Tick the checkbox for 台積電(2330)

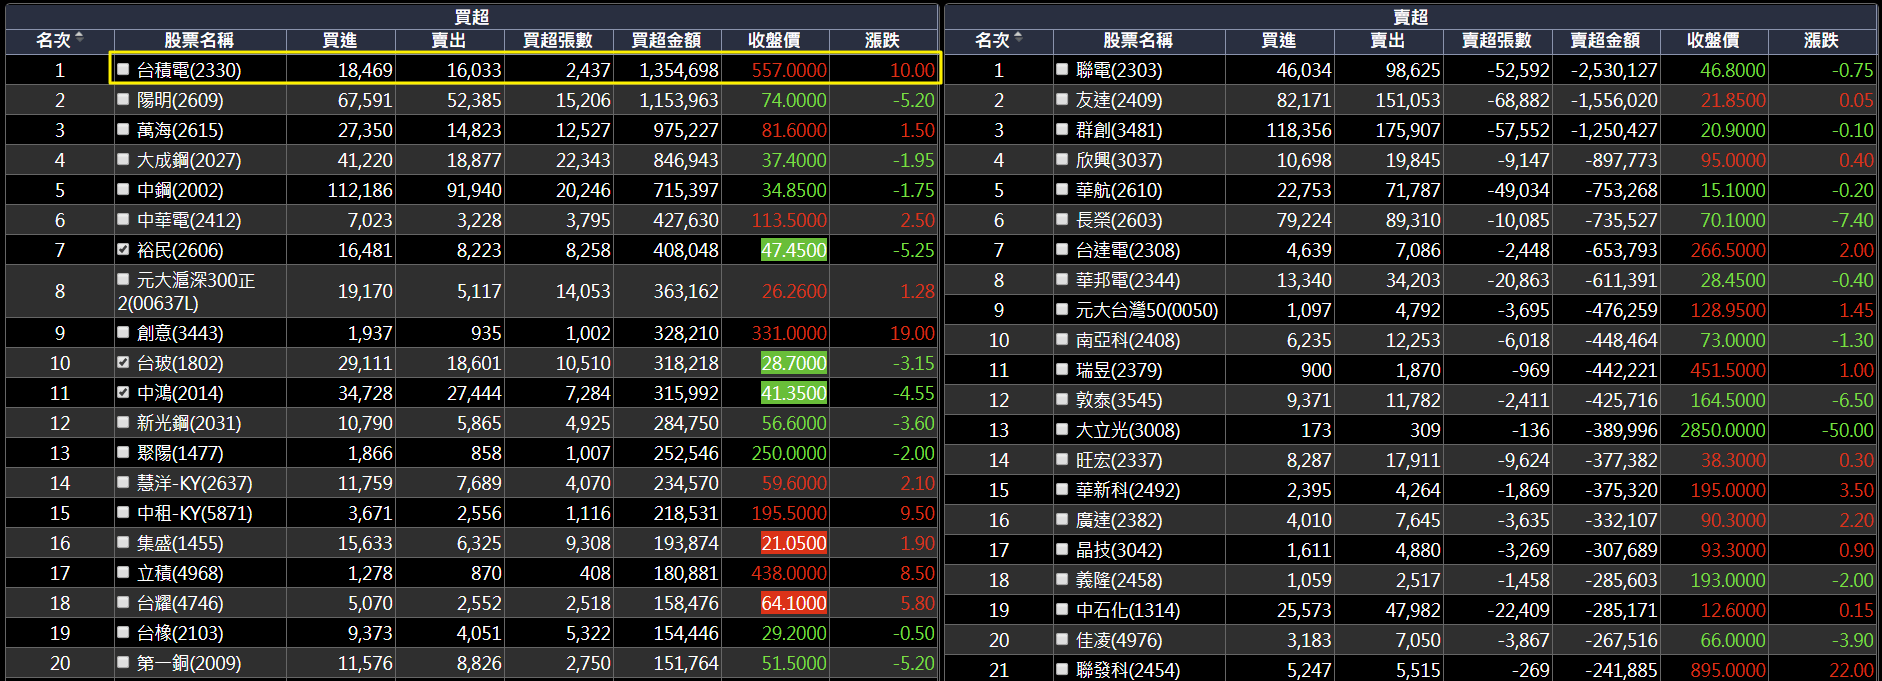coord(123,69)
